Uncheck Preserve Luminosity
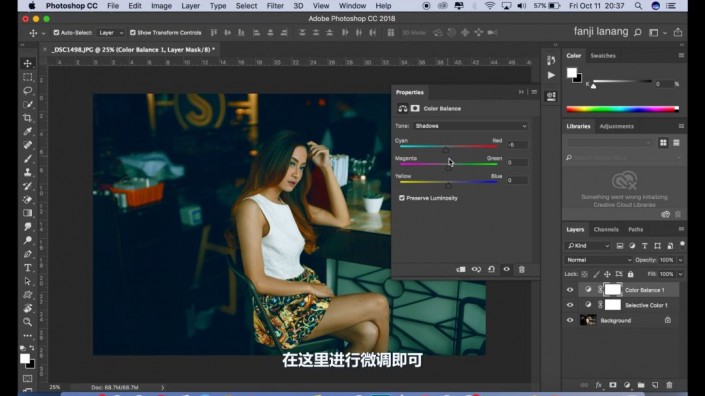705x396 pixels. click(x=402, y=198)
